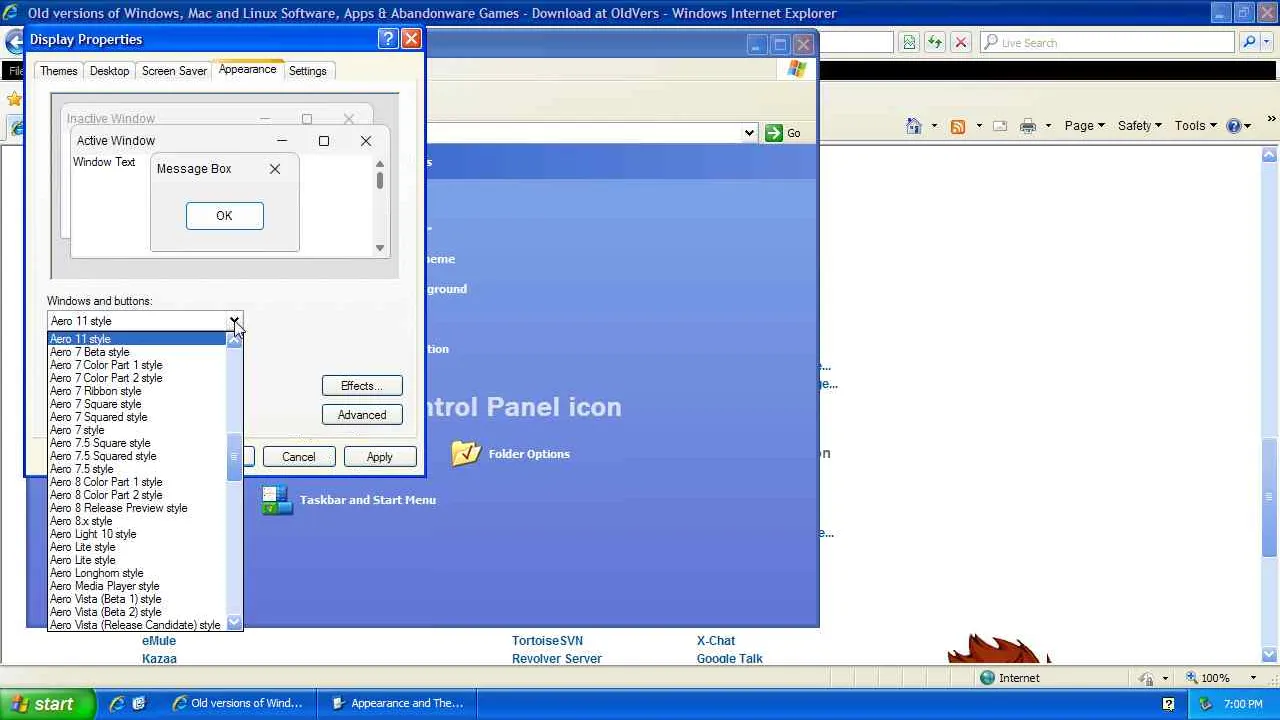Viewport: 1280px width, 720px height.
Task: Click the Taskbar and Start Menu icon
Action: [277, 500]
